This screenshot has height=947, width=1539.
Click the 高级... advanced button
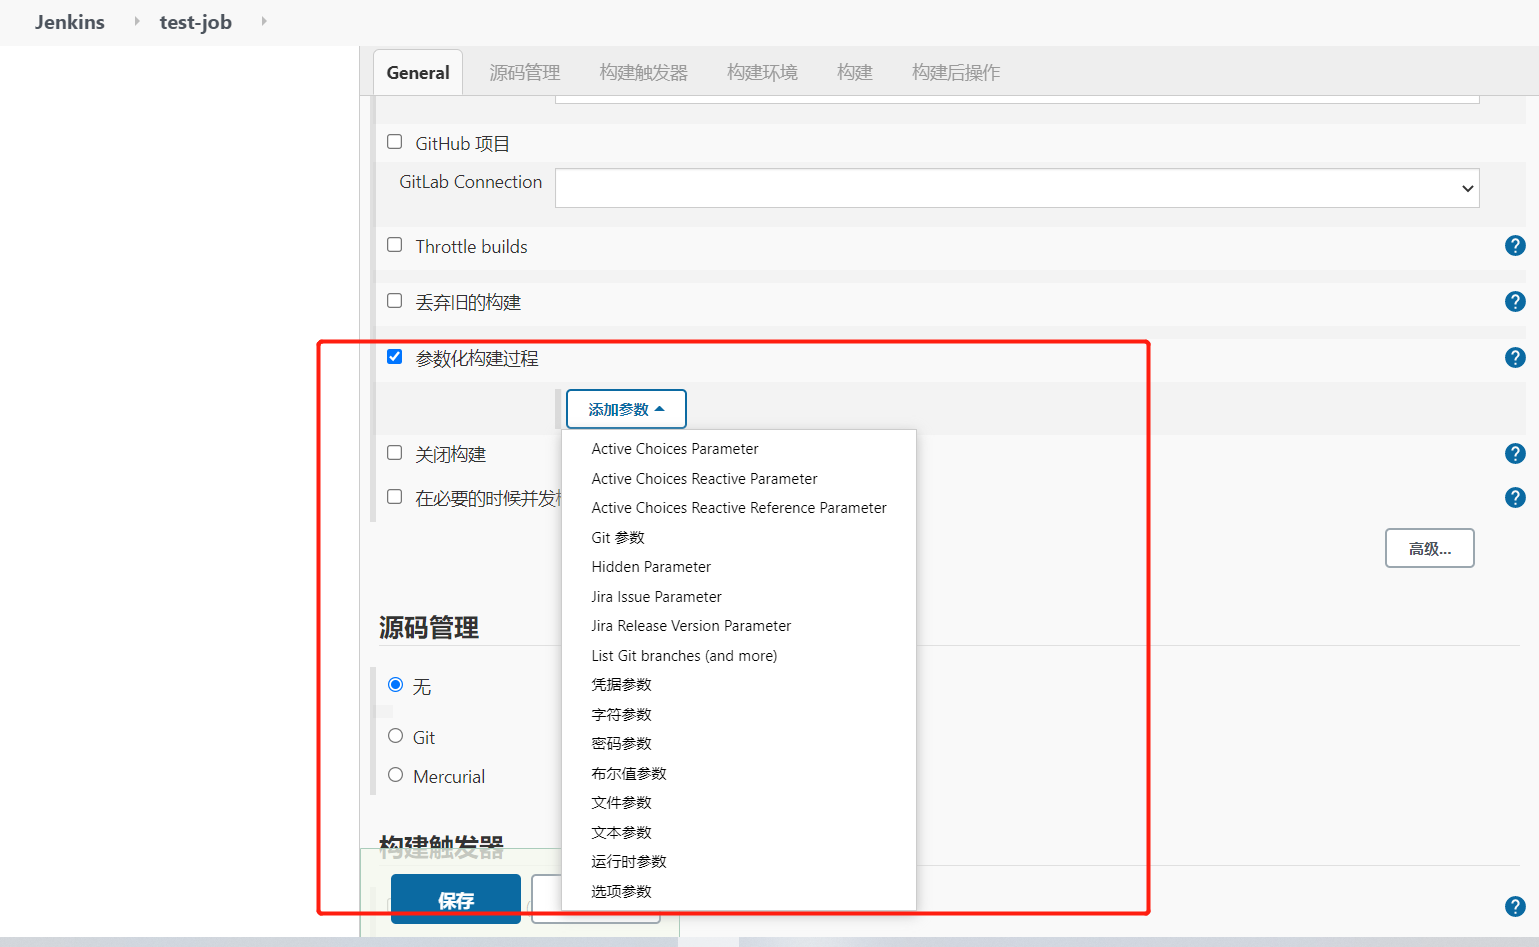point(1430,548)
